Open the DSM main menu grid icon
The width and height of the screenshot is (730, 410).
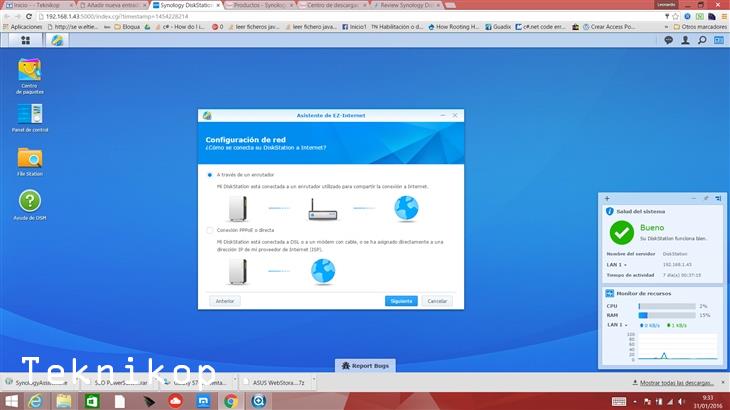(x=25, y=40)
